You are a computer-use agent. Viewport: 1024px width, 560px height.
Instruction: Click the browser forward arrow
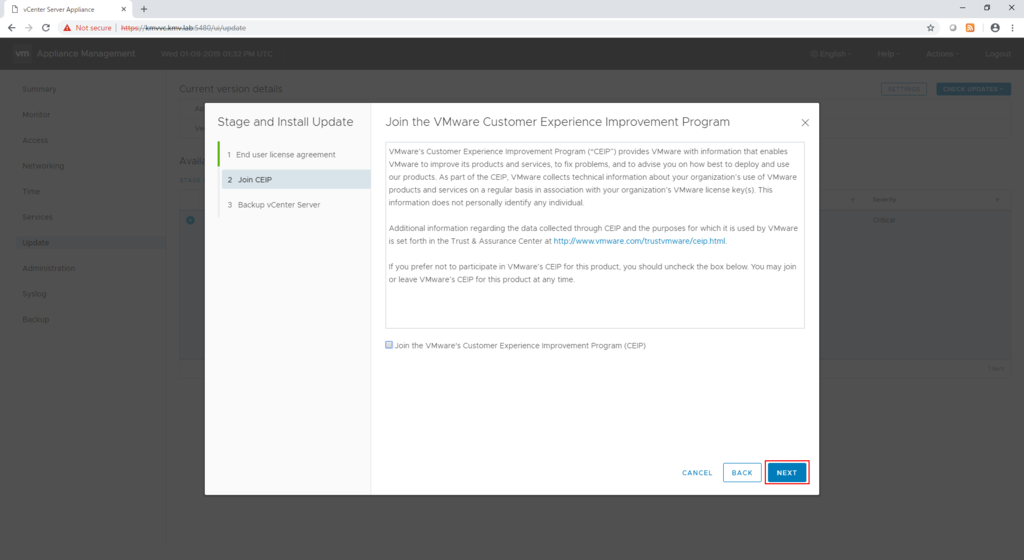tap(29, 28)
